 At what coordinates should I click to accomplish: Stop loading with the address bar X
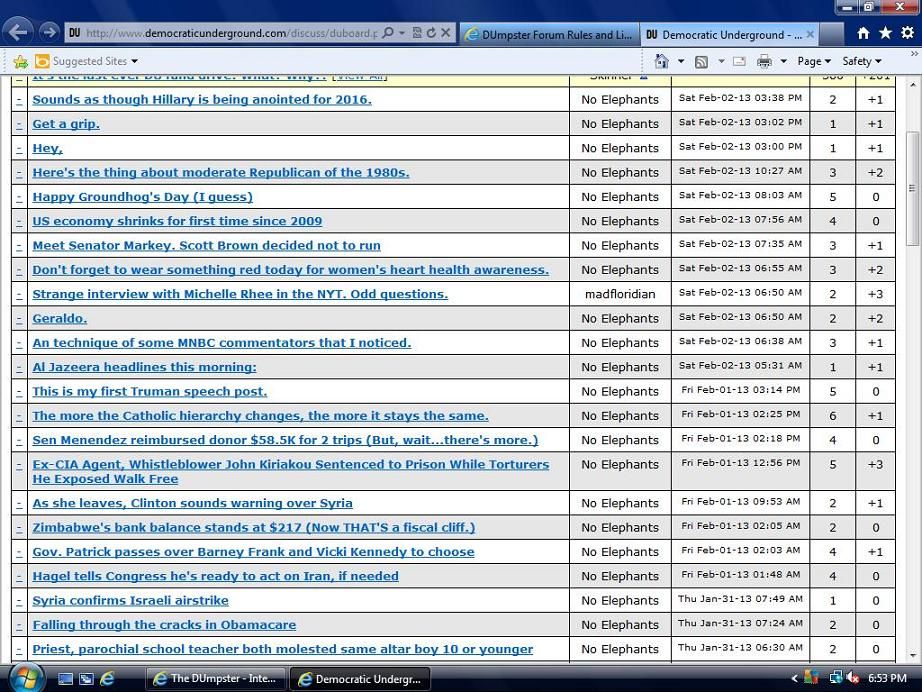tap(446, 33)
